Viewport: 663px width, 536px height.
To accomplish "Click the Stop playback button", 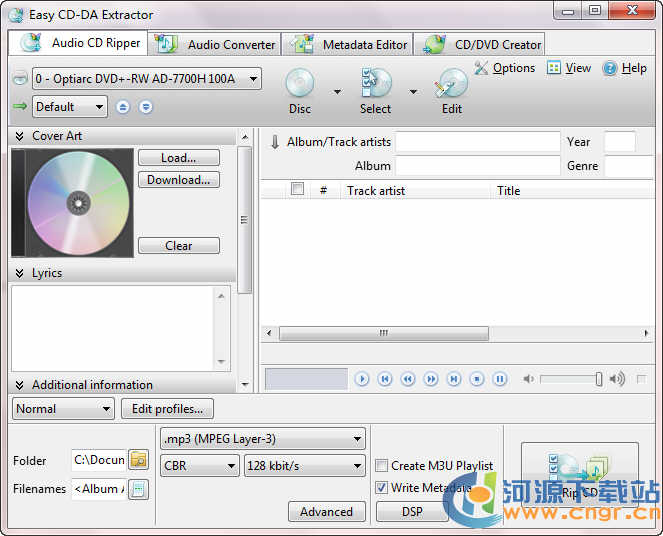I will click(477, 379).
